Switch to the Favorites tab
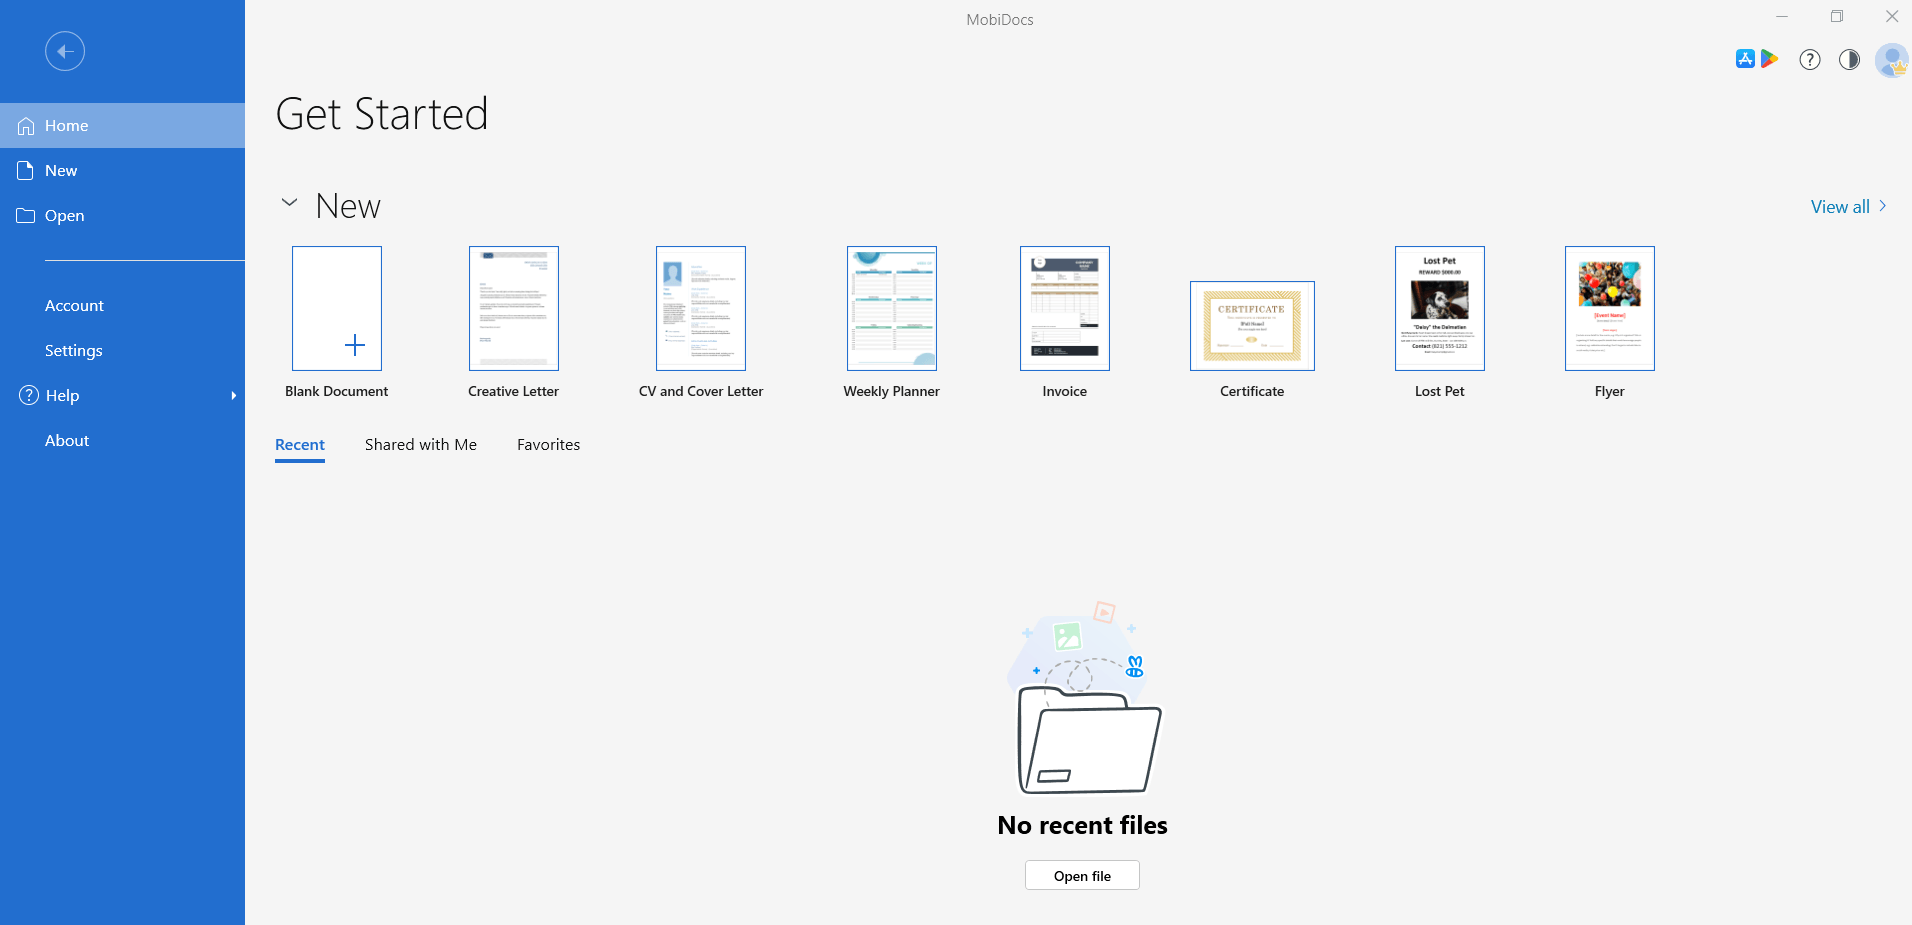 tap(549, 445)
